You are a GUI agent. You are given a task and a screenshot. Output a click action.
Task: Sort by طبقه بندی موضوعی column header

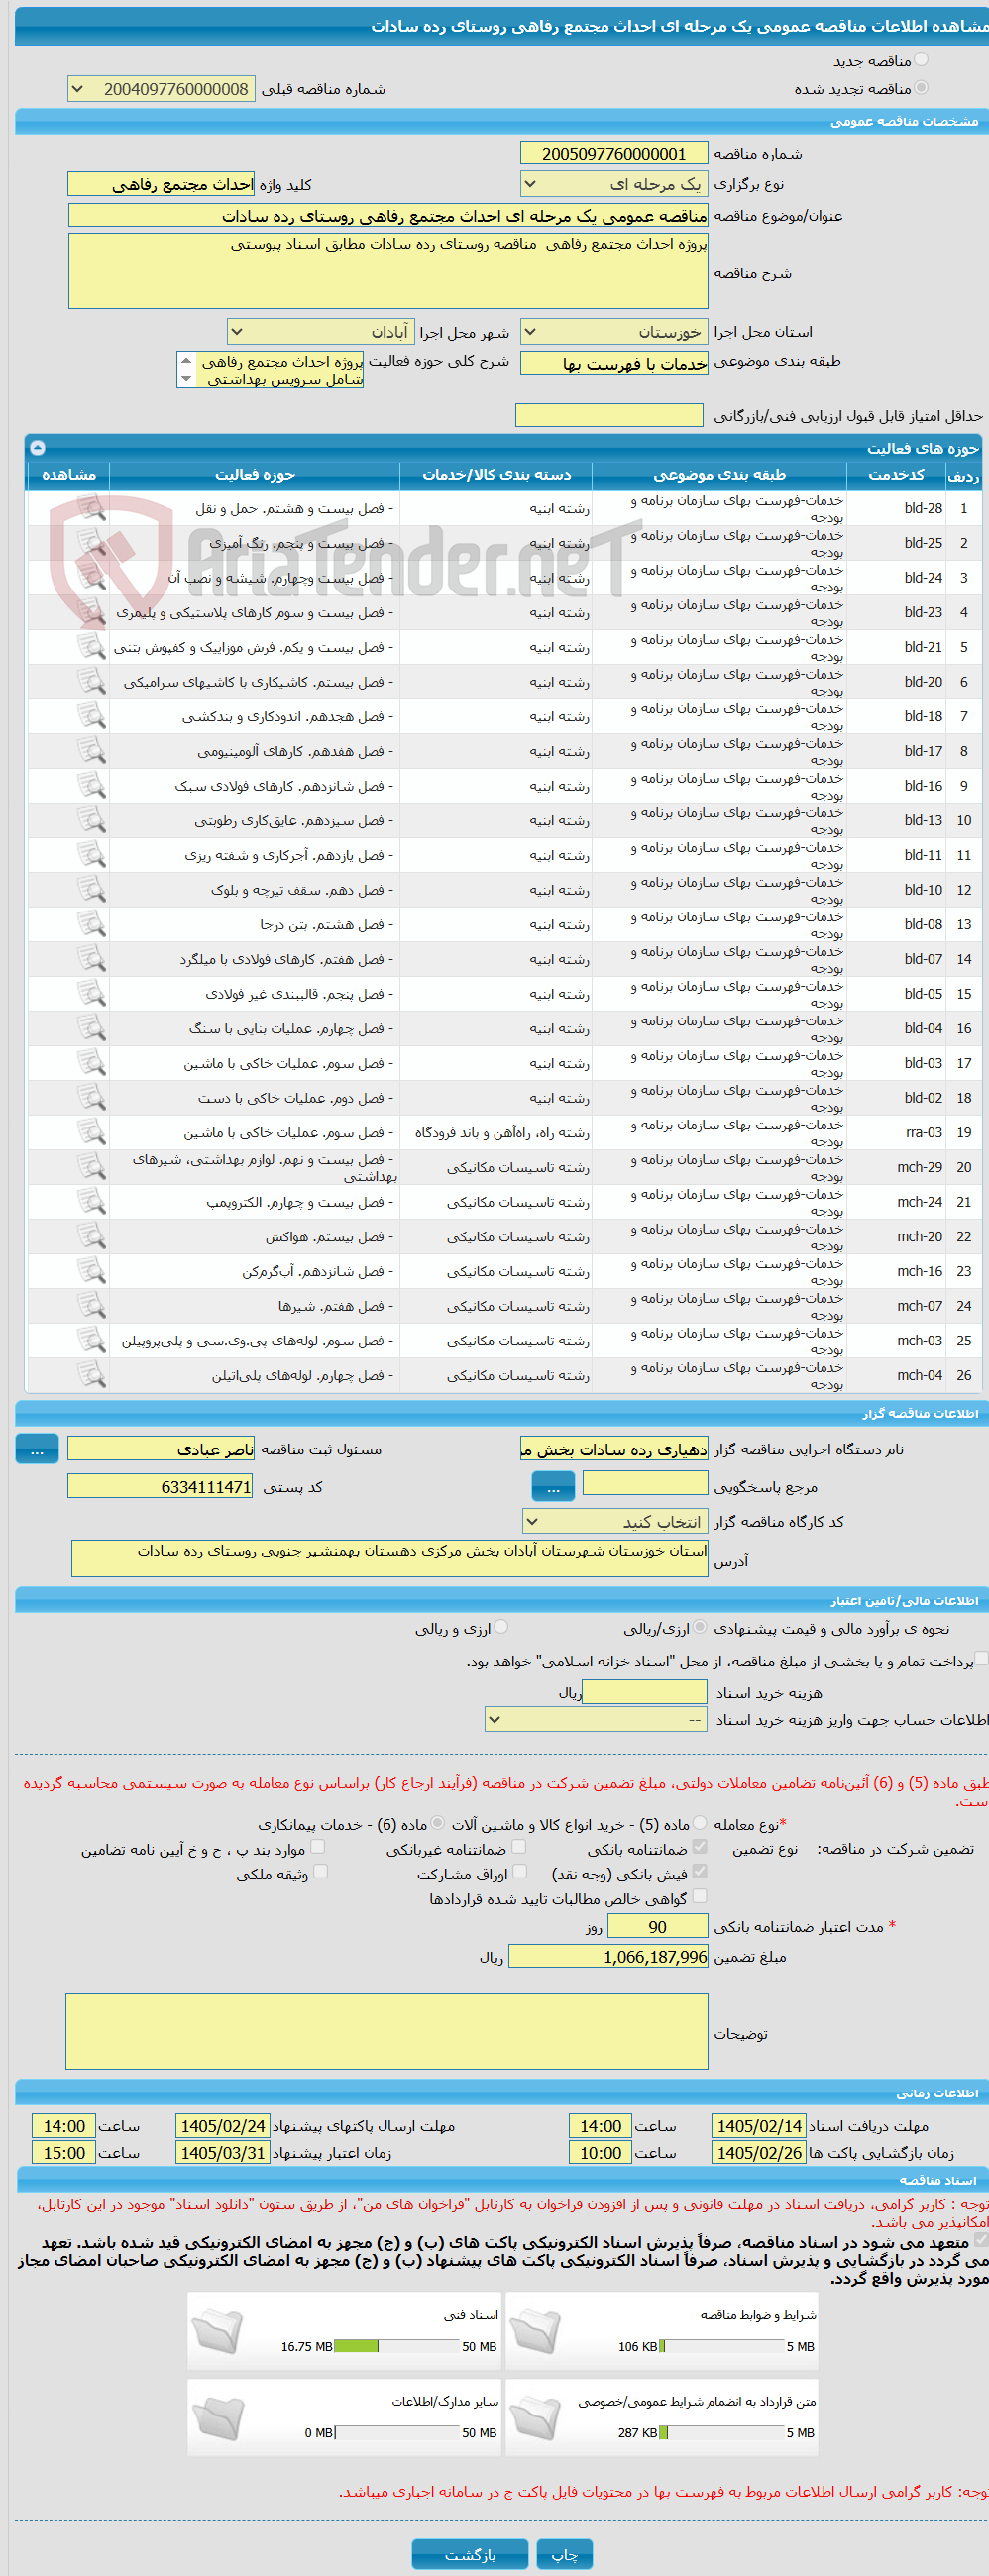coord(719,475)
